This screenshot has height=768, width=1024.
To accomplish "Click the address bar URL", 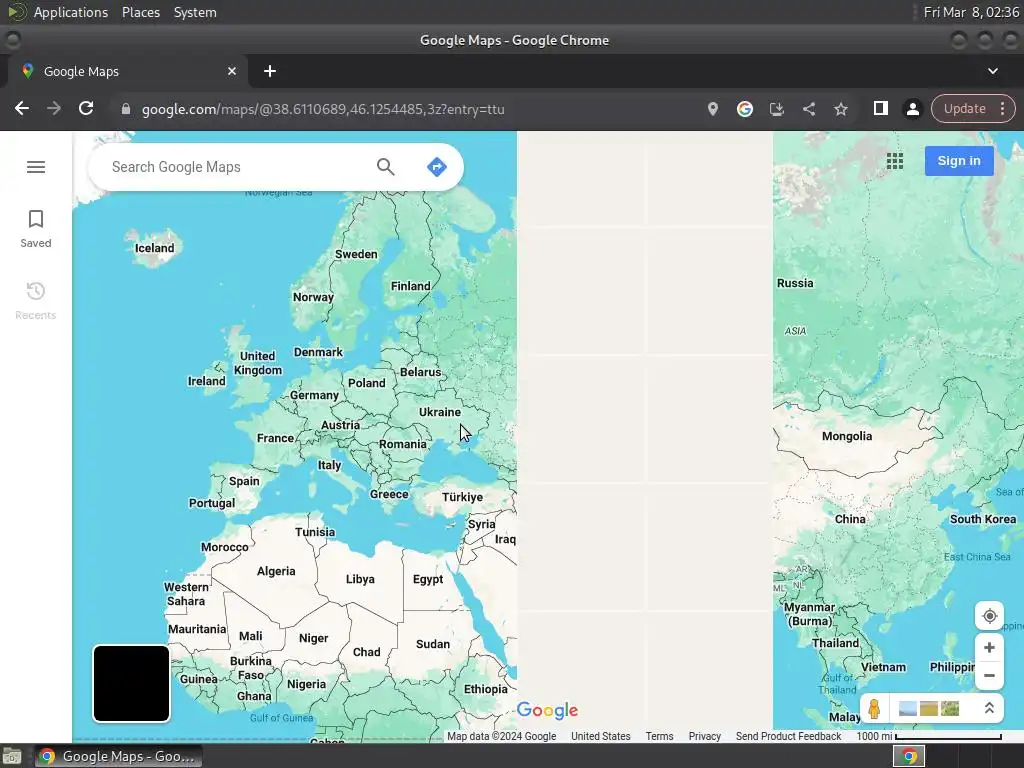I will point(323,109).
